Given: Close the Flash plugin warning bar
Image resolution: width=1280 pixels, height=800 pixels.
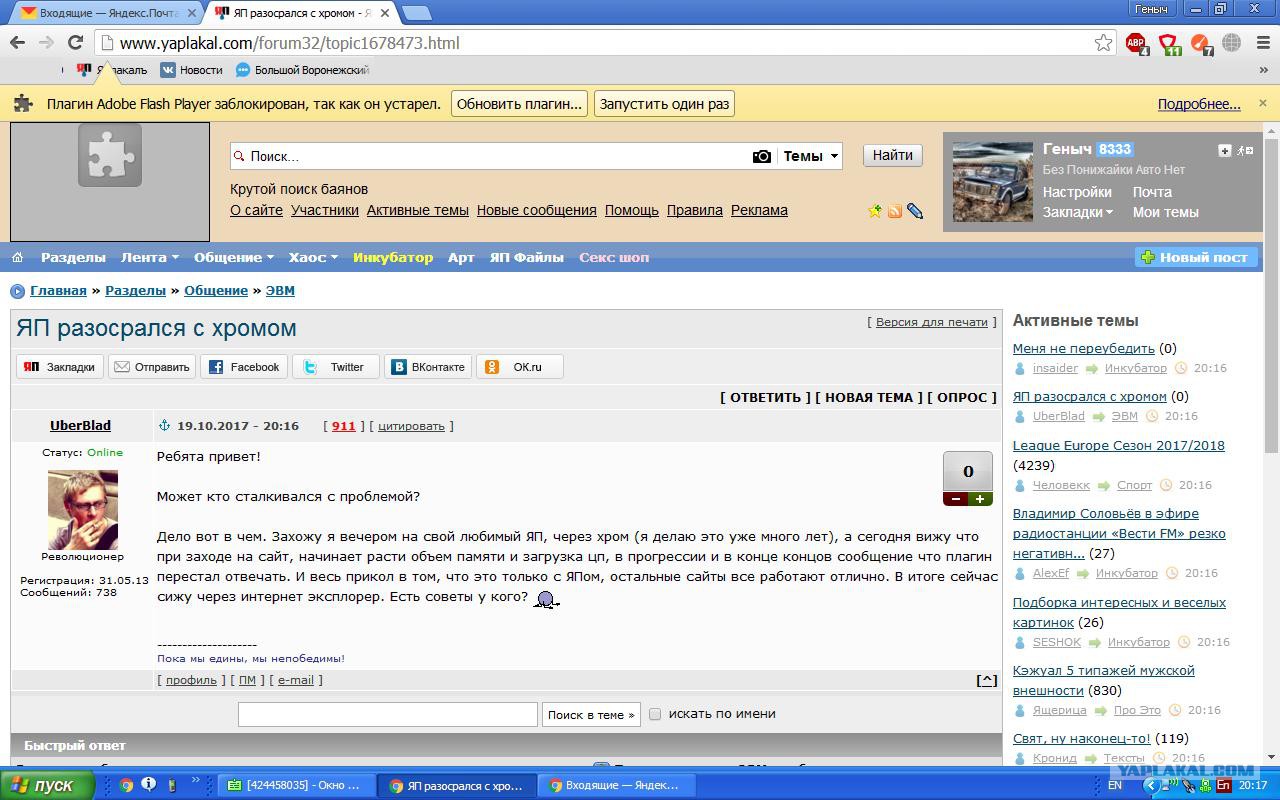Looking at the screenshot, I should coord(1262,103).
